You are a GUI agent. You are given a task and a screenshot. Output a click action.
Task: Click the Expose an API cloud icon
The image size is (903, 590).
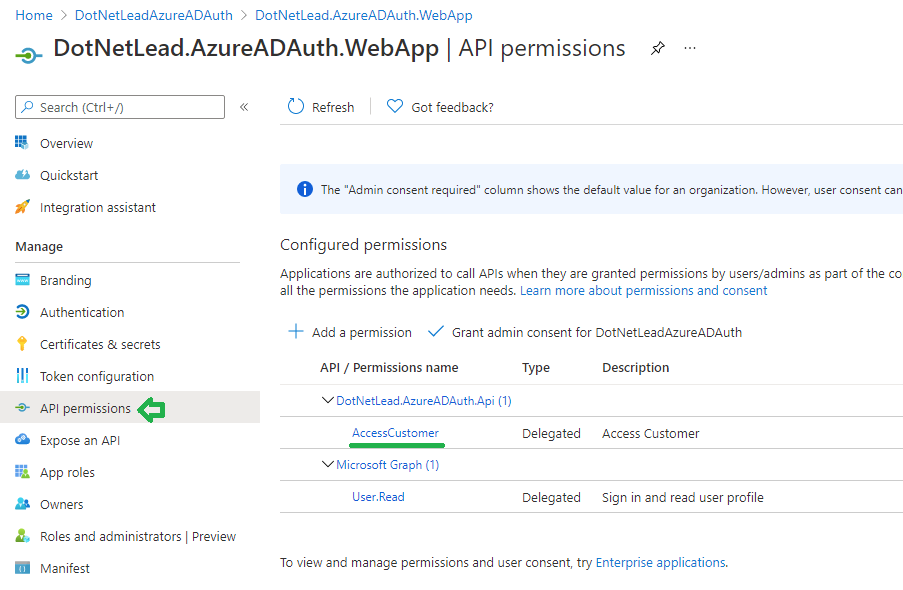coord(22,440)
